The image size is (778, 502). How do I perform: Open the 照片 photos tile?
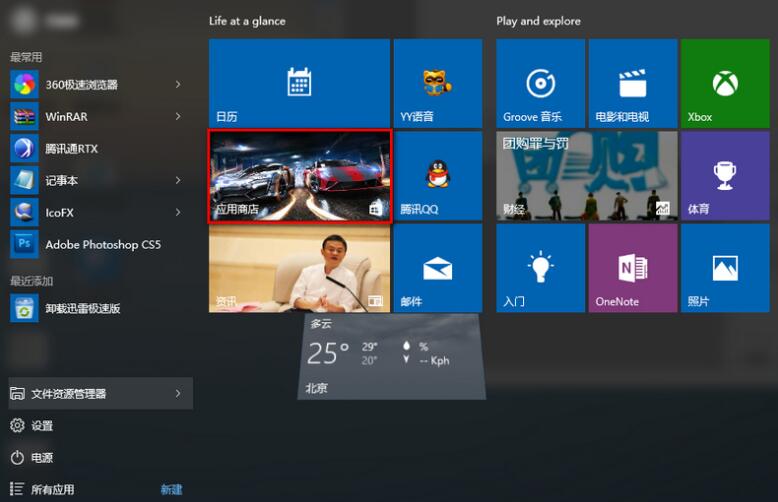click(x=725, y=268)
